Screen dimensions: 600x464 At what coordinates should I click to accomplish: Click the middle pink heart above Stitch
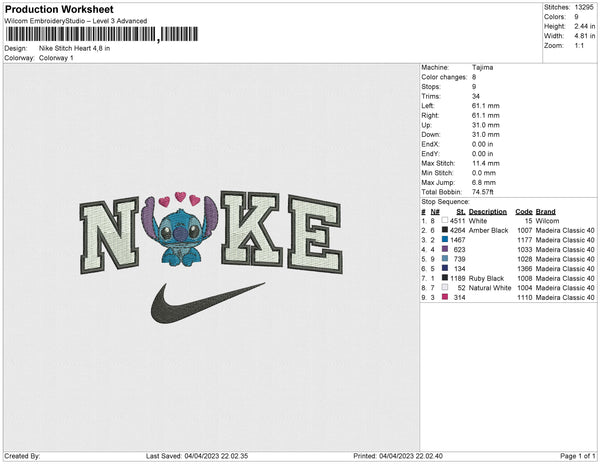pos(180,197)
